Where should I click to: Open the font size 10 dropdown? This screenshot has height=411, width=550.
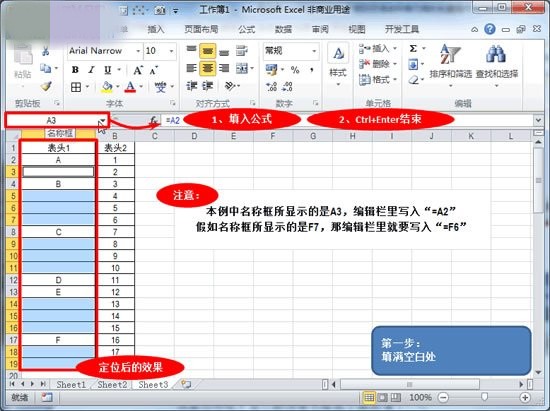172,51
